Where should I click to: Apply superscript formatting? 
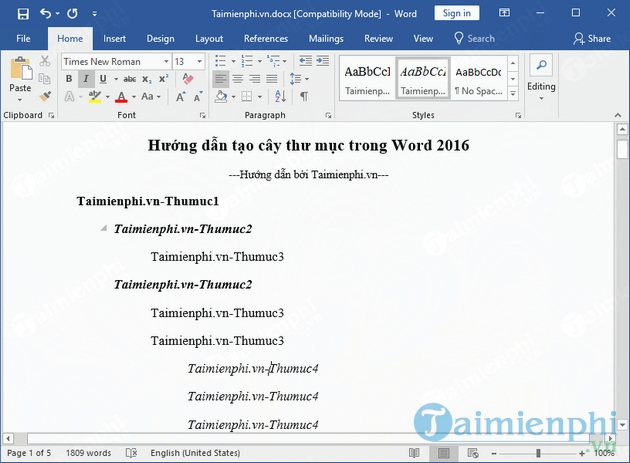coord(164,79)
